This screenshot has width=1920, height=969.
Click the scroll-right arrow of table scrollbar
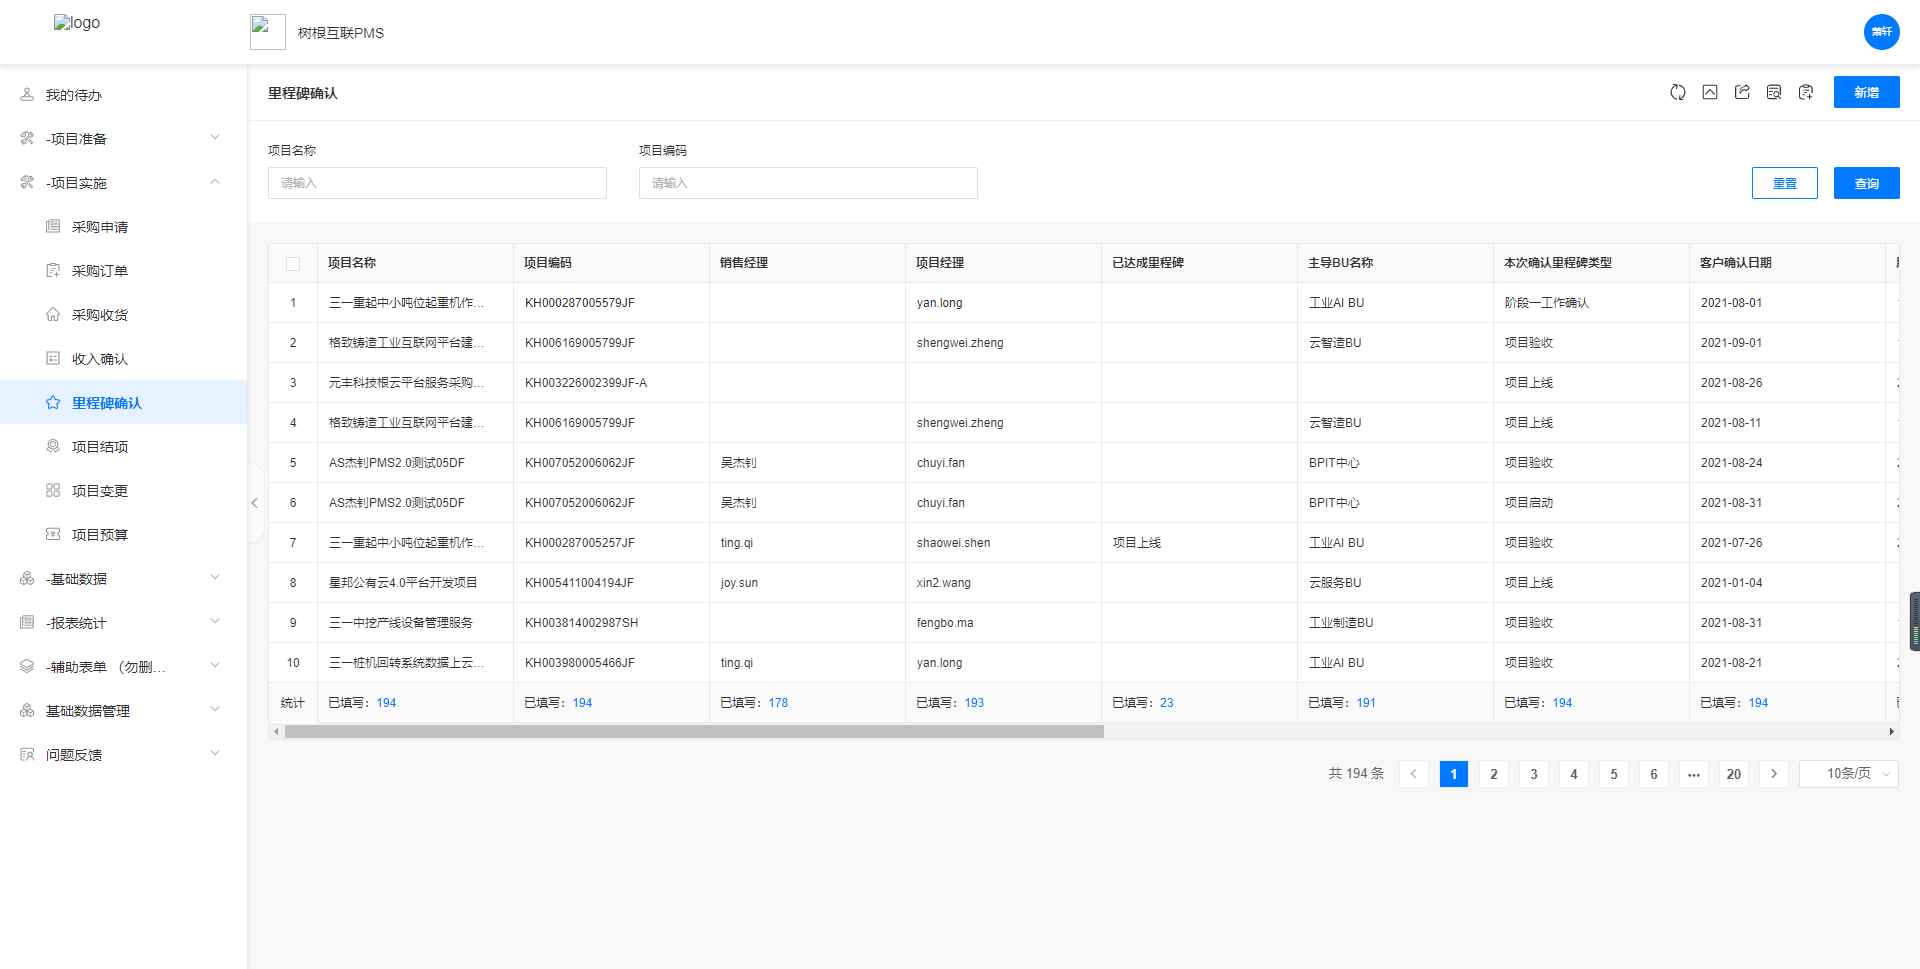1891,732
